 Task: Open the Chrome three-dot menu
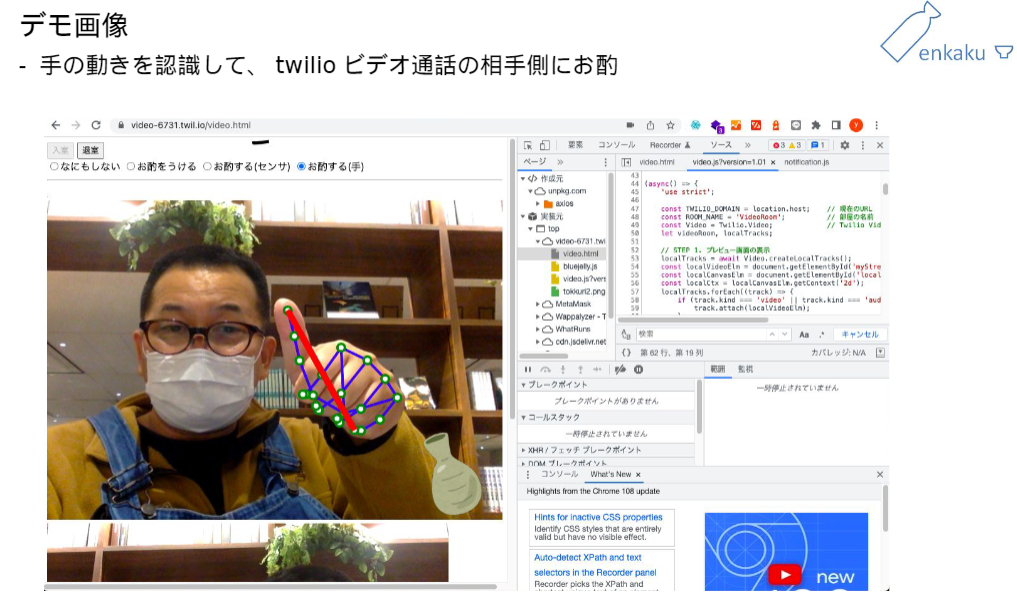pos(876,125)
